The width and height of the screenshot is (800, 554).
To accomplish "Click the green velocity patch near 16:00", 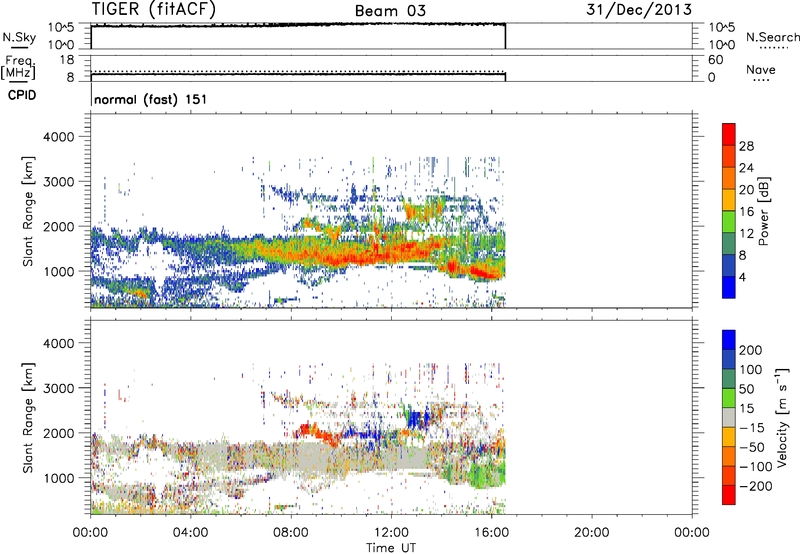I will tap(485, 474).
